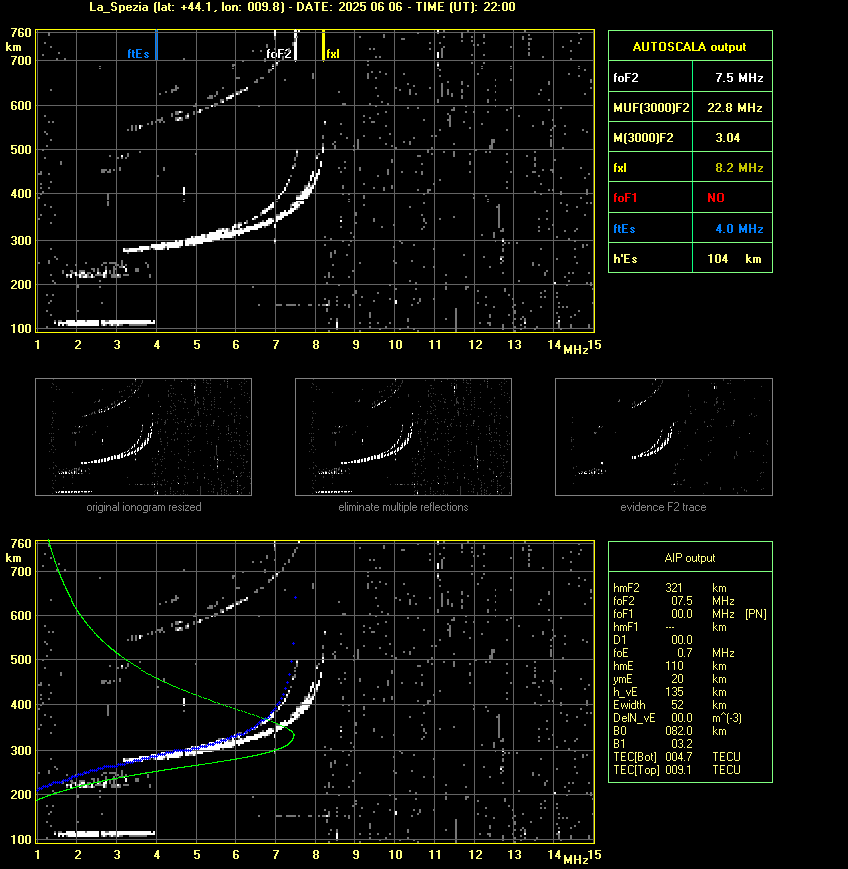Click the fxI 8.2 MHz value
This screenshot has height=869, width=848.
[739, 167]
